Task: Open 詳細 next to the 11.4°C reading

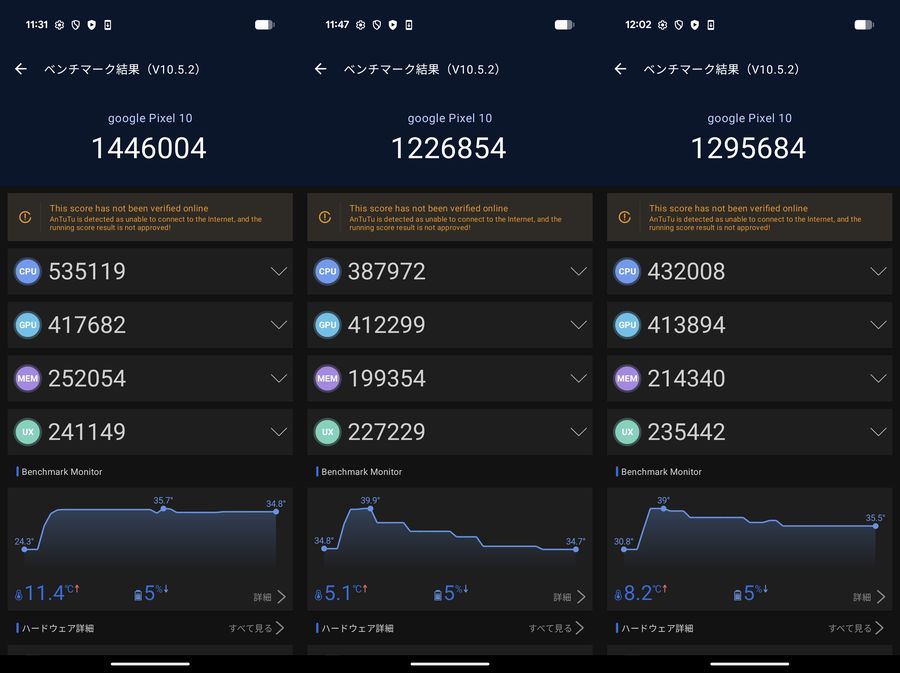Action: pyautogui.click(x=269, y=597)
